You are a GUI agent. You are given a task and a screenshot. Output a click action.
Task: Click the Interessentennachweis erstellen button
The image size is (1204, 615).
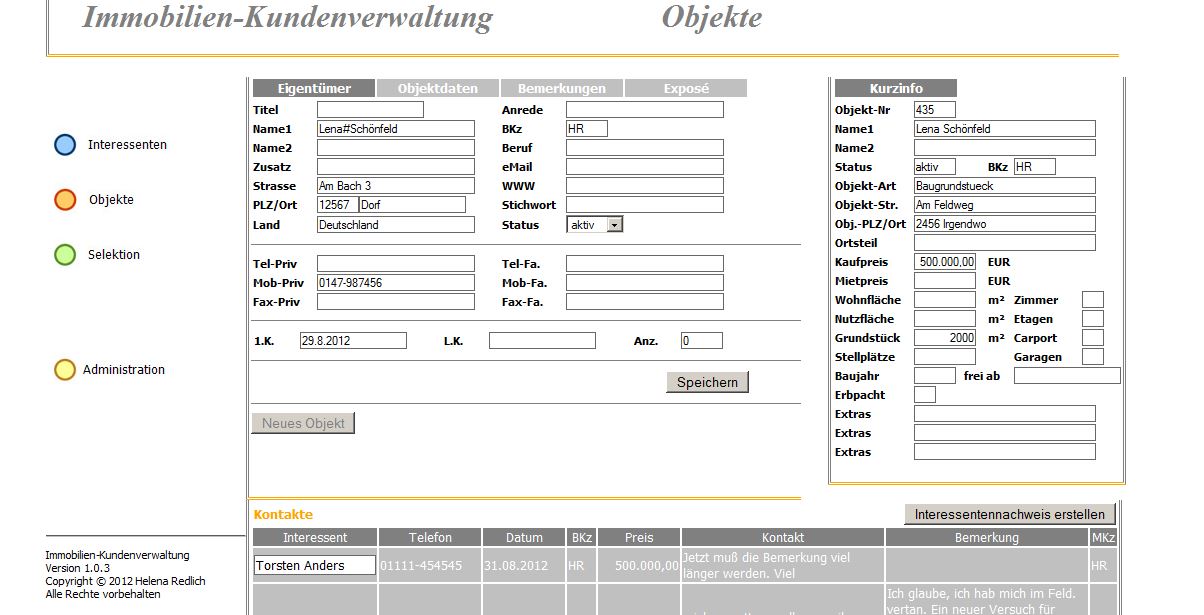coord(1010,513)
